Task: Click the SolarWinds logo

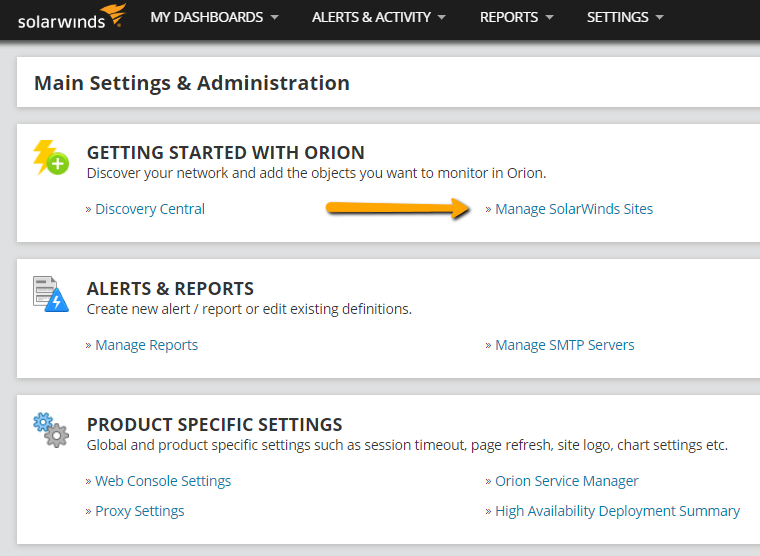Action: tap(72, 16)
